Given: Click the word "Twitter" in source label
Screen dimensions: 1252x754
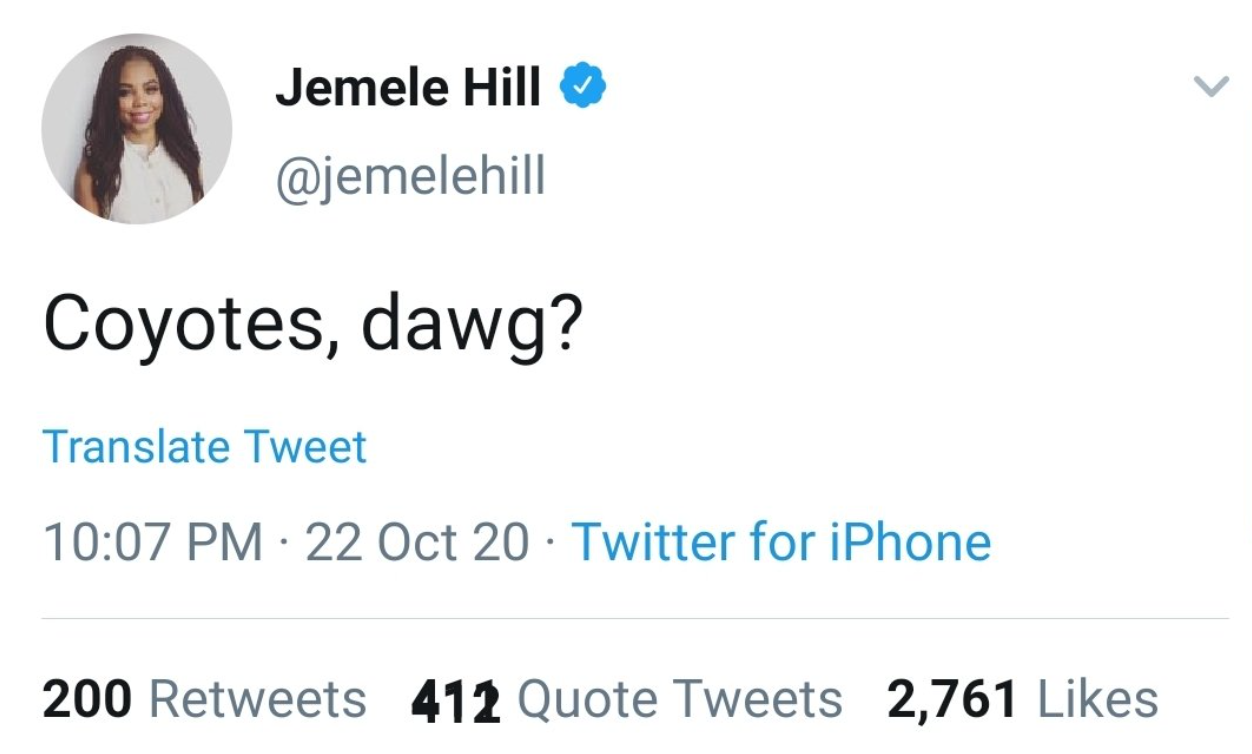Looking at the screenshot, I should point(646,542).
